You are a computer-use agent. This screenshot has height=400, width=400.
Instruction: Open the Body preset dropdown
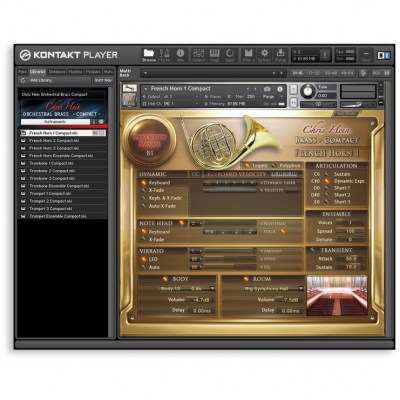click(x=187, y=289)
